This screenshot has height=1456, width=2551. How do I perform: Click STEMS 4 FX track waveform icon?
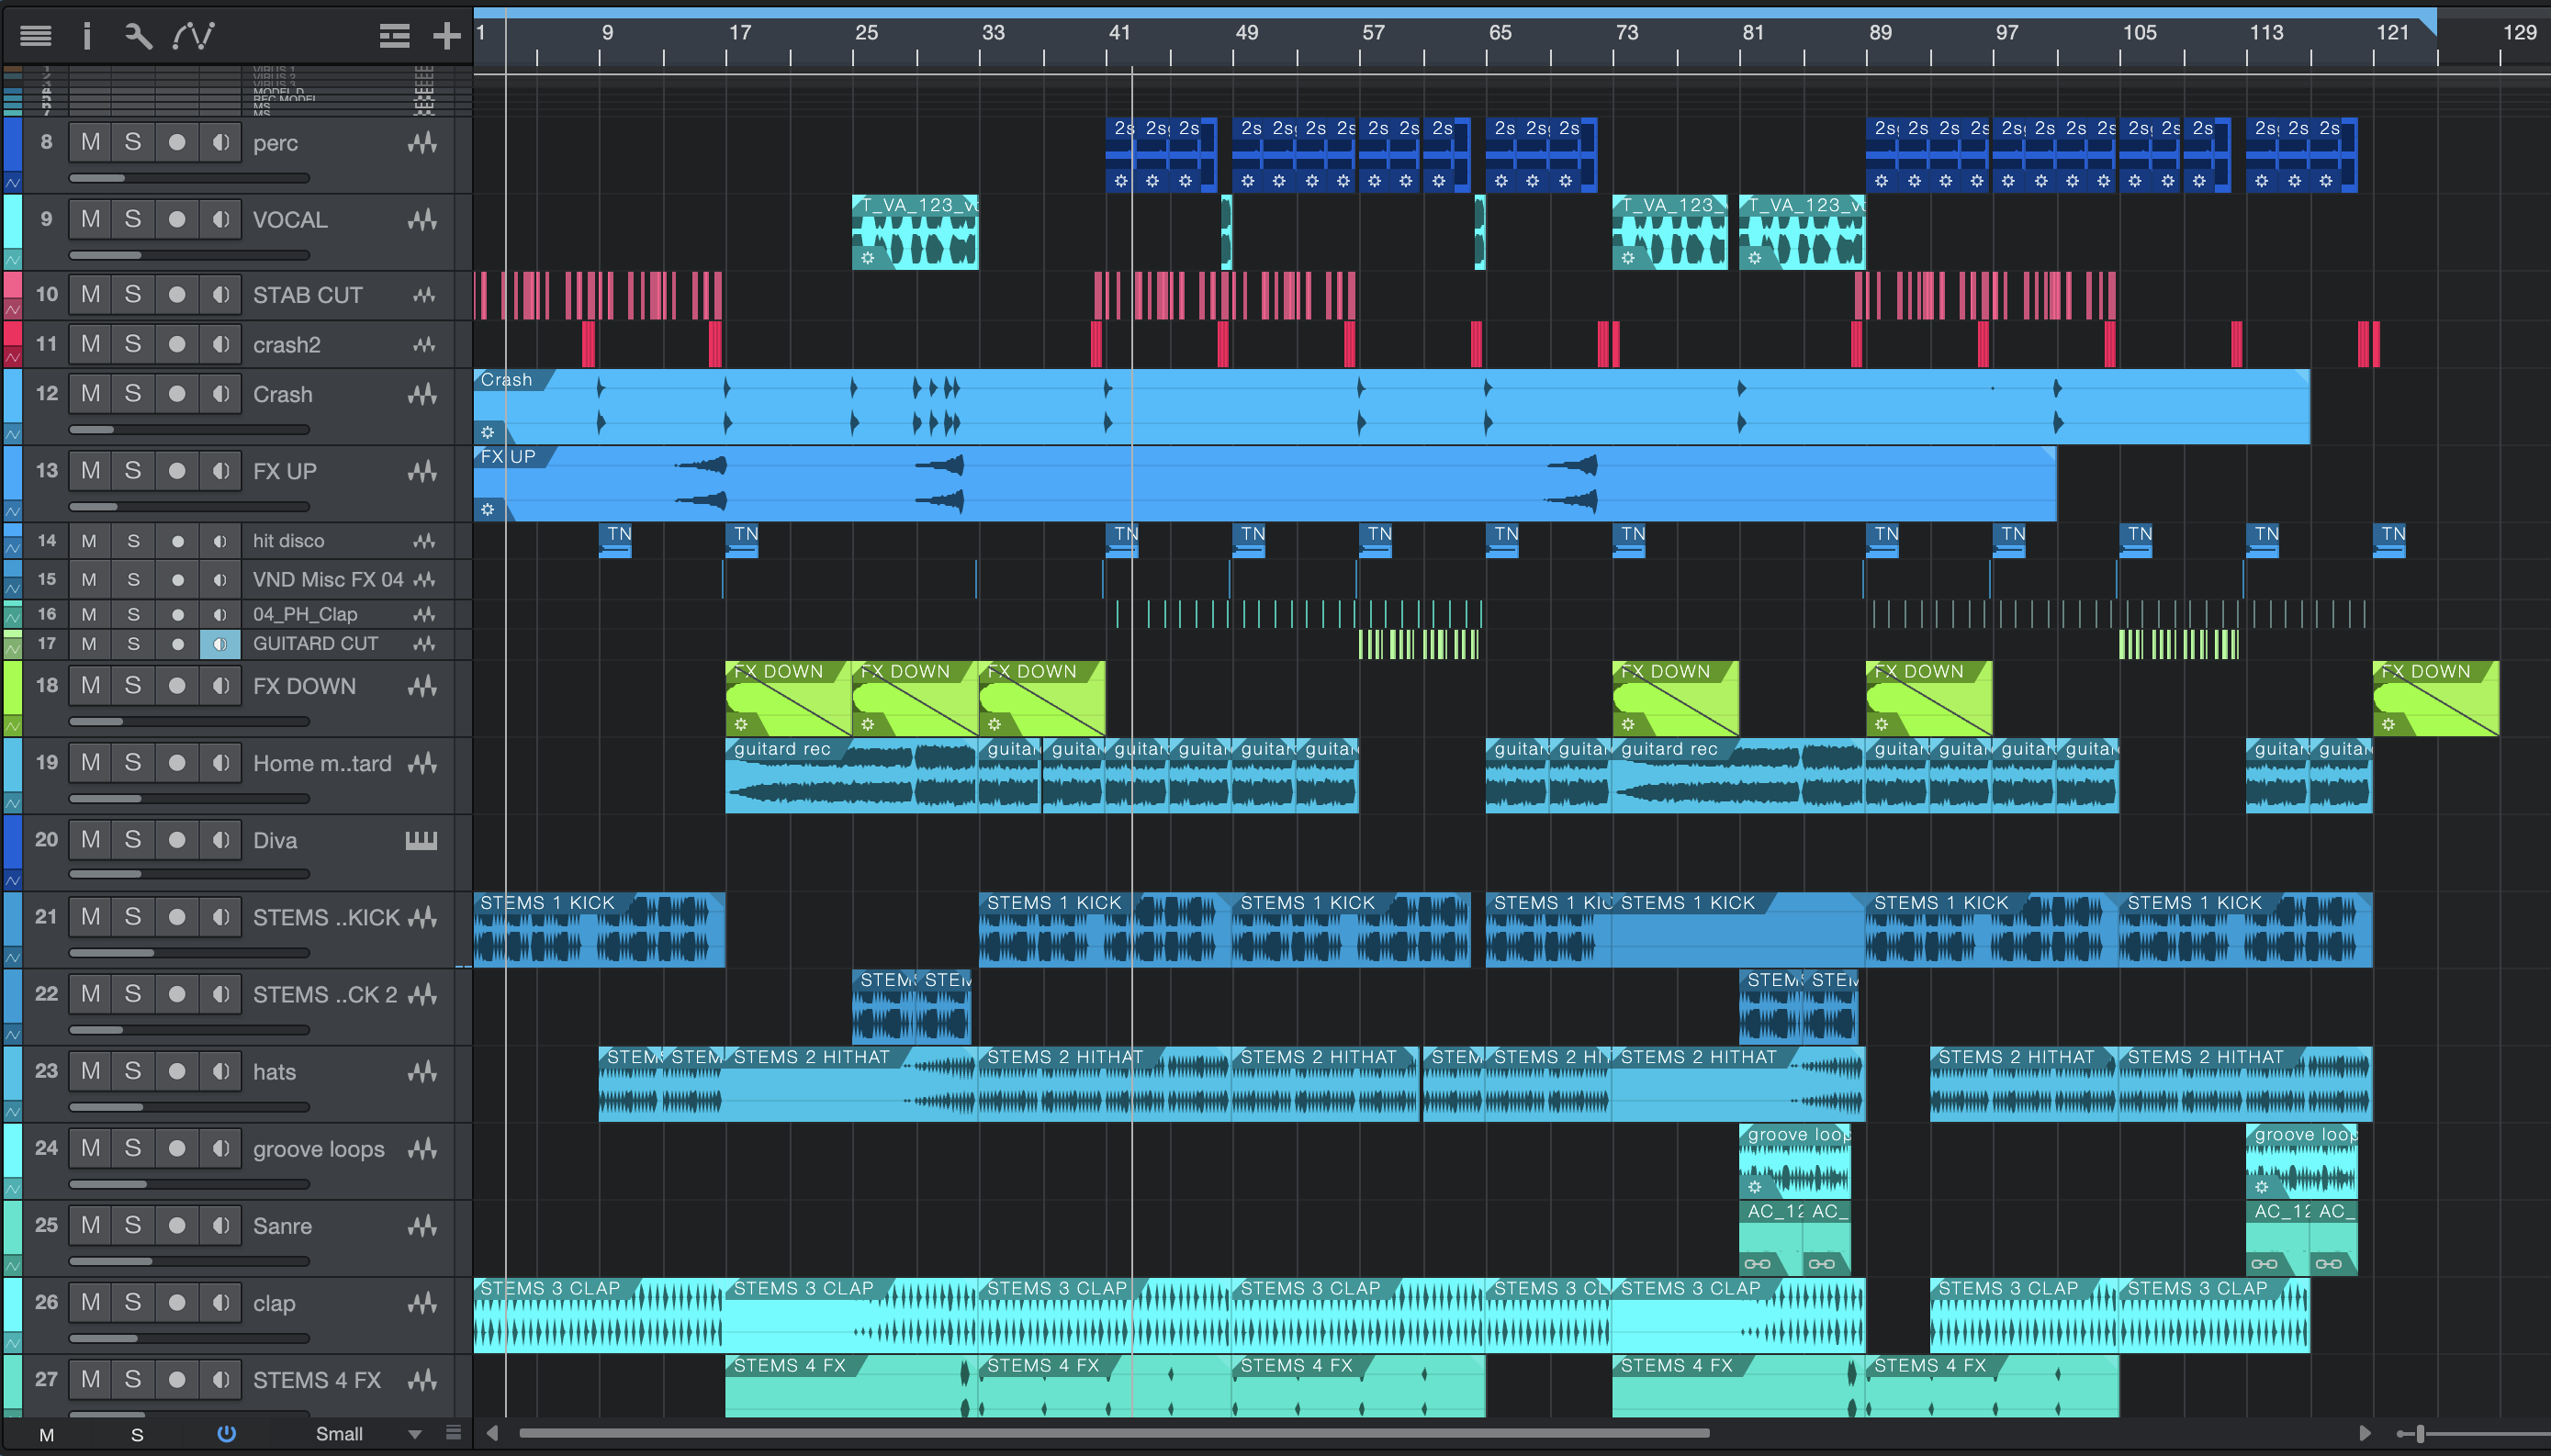[423, 1379]
